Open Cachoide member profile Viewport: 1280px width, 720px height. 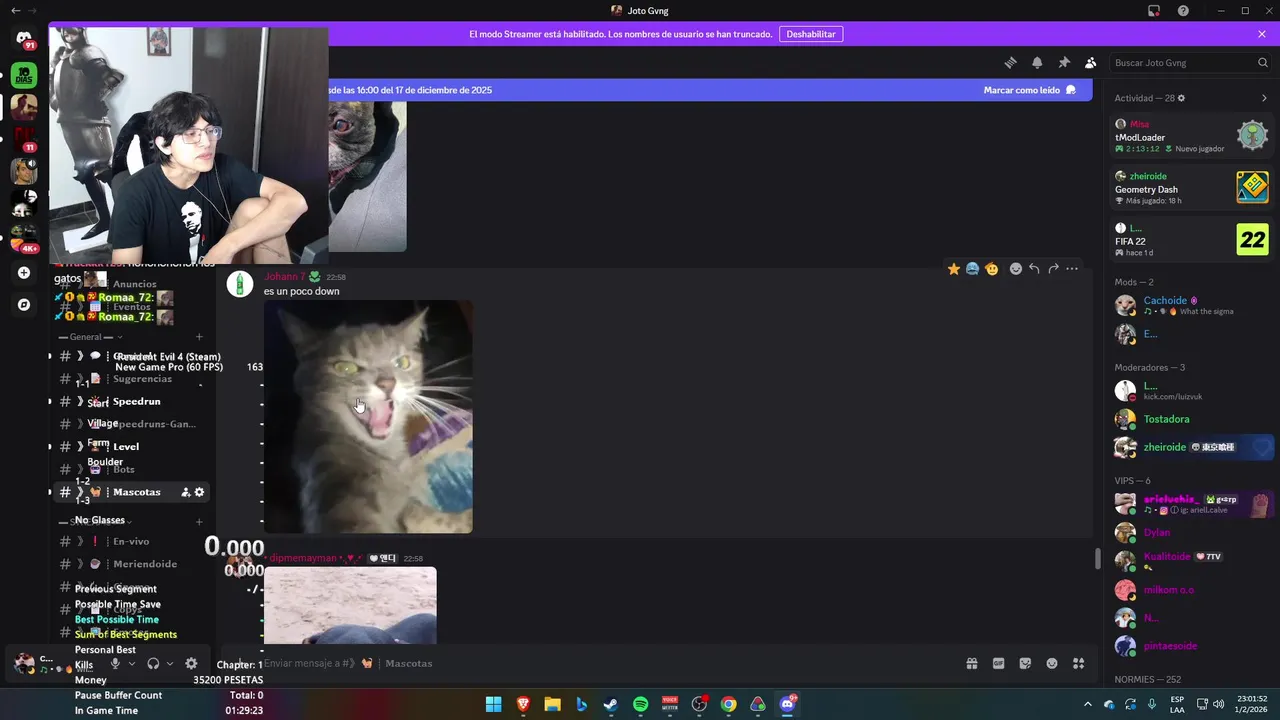tap(1192, 305)
